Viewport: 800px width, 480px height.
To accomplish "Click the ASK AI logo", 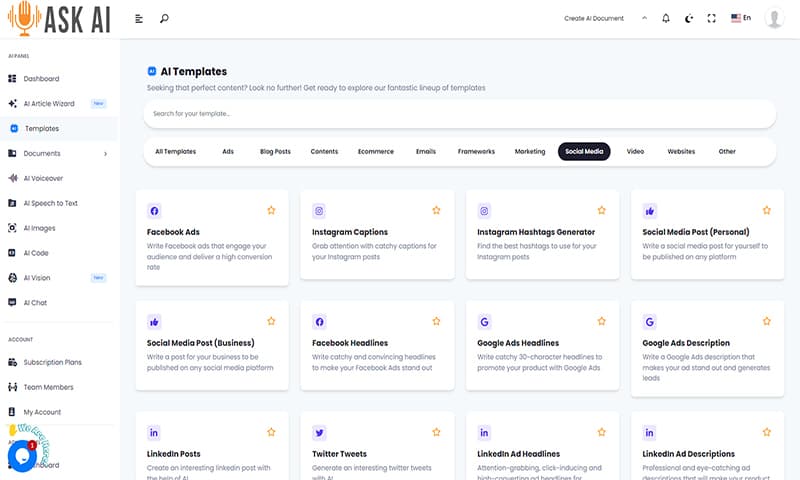I will pos(59,19).
